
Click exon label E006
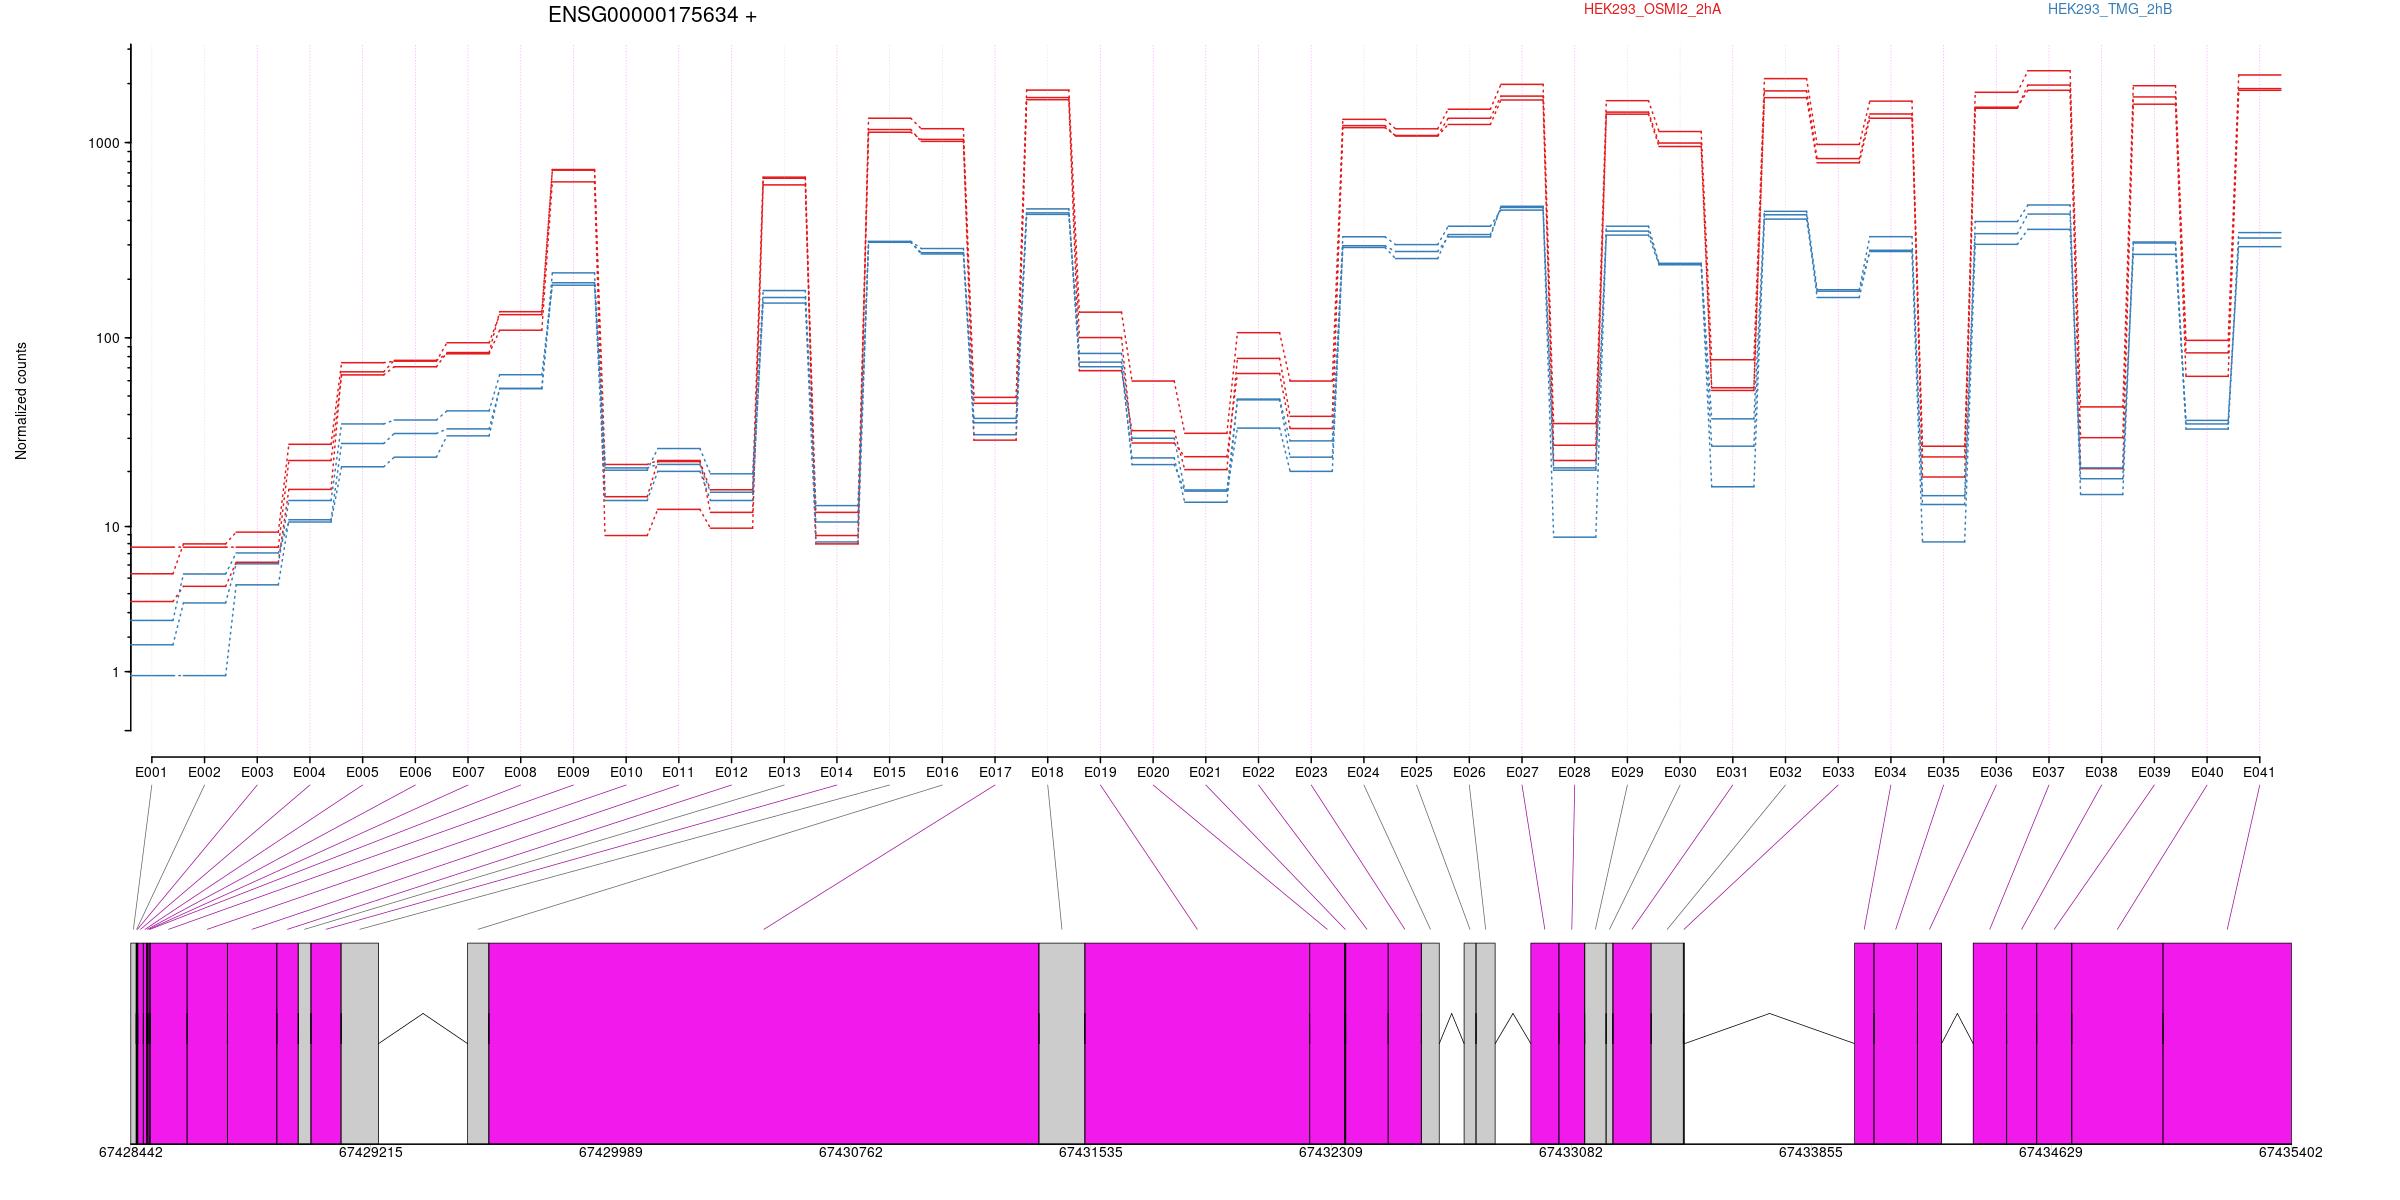(x=415, y=772)
